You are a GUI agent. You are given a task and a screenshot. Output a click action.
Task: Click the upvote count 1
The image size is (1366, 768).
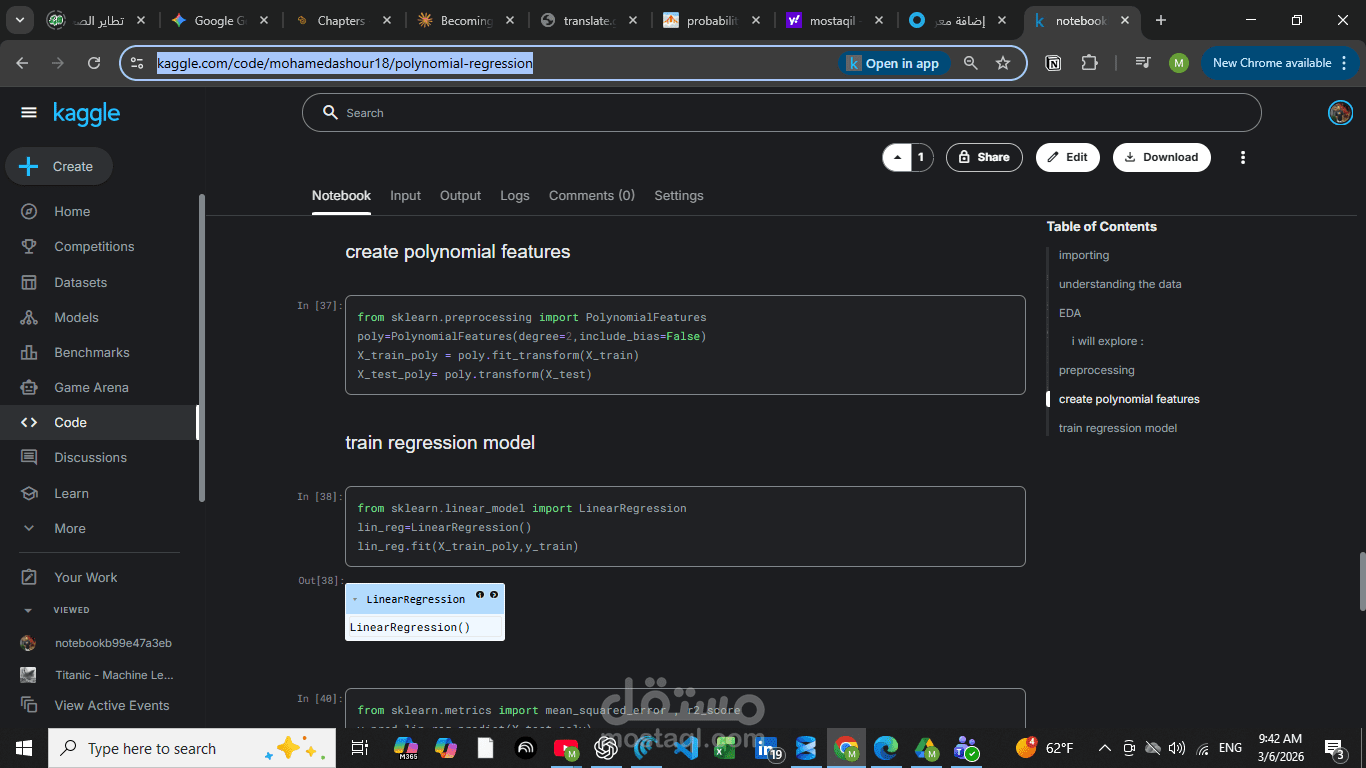pos(921,157)
